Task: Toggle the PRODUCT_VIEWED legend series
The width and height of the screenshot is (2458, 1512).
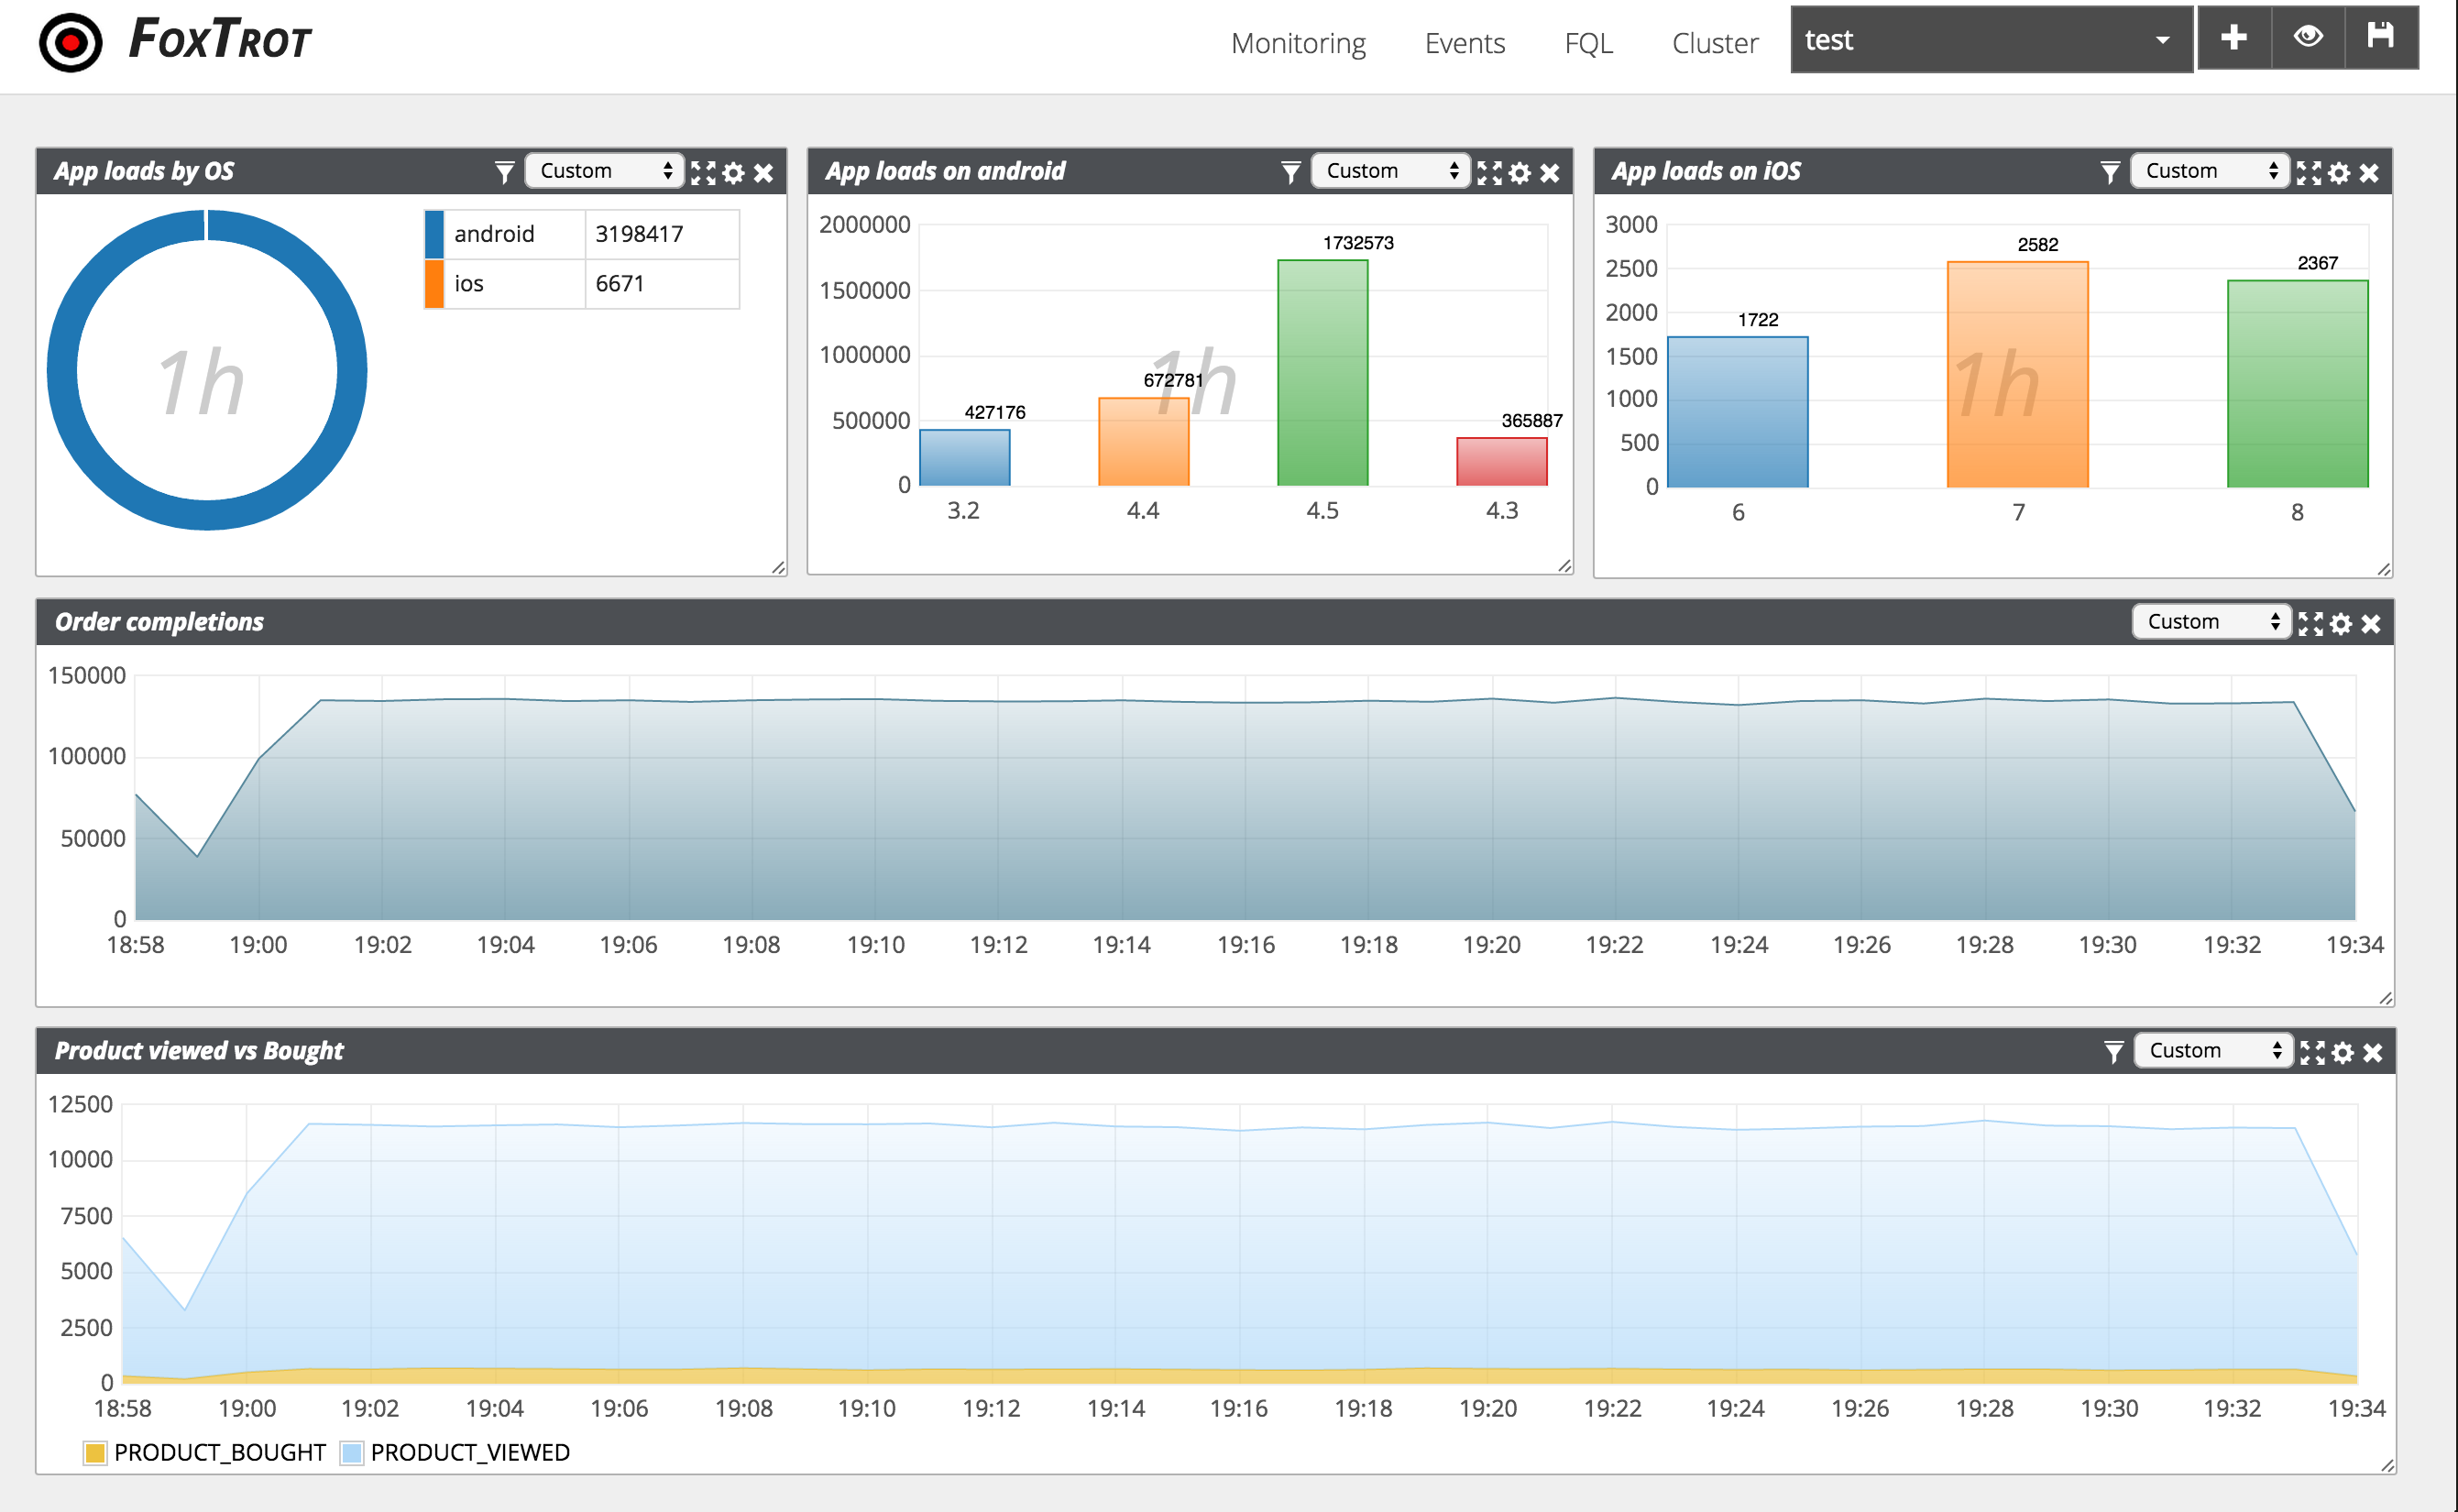Action: pos(455,1453)
